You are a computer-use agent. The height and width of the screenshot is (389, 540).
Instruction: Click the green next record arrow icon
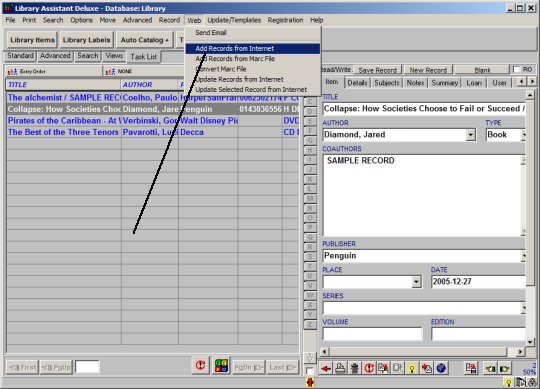click(504, 369)
